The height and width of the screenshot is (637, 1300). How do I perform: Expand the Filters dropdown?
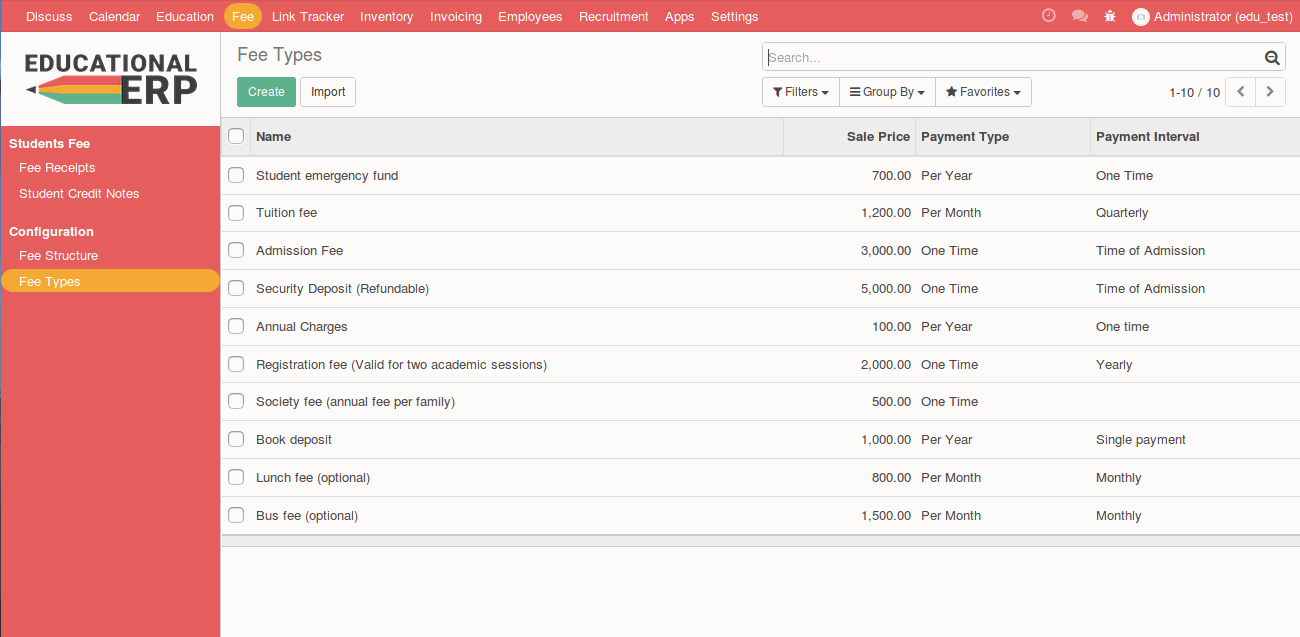coord(801,92)
